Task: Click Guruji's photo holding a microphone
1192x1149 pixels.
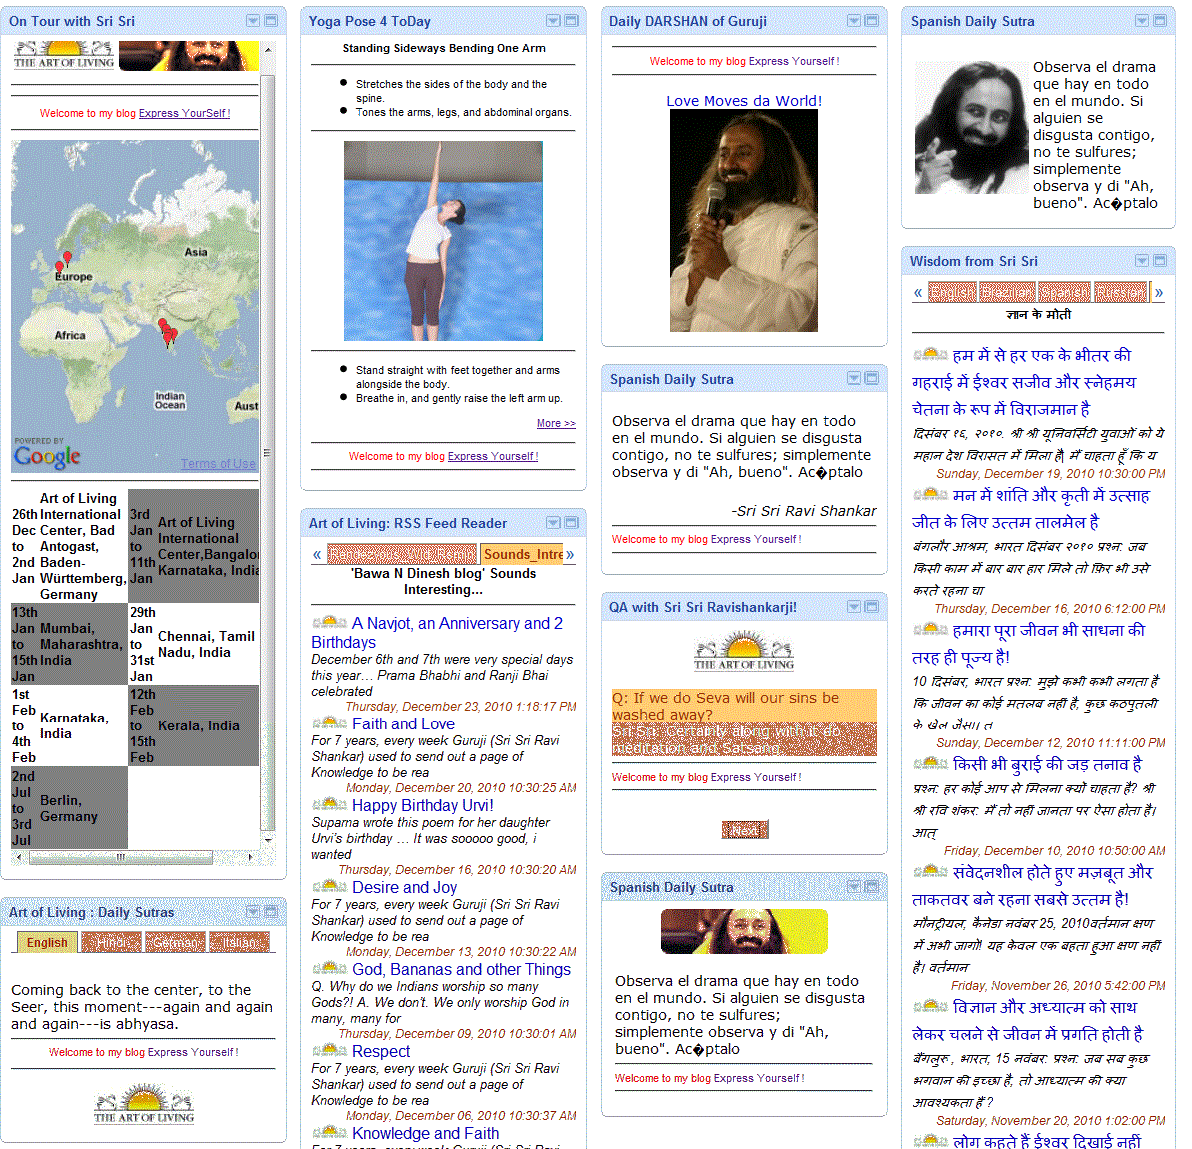Action: (743, 221)
